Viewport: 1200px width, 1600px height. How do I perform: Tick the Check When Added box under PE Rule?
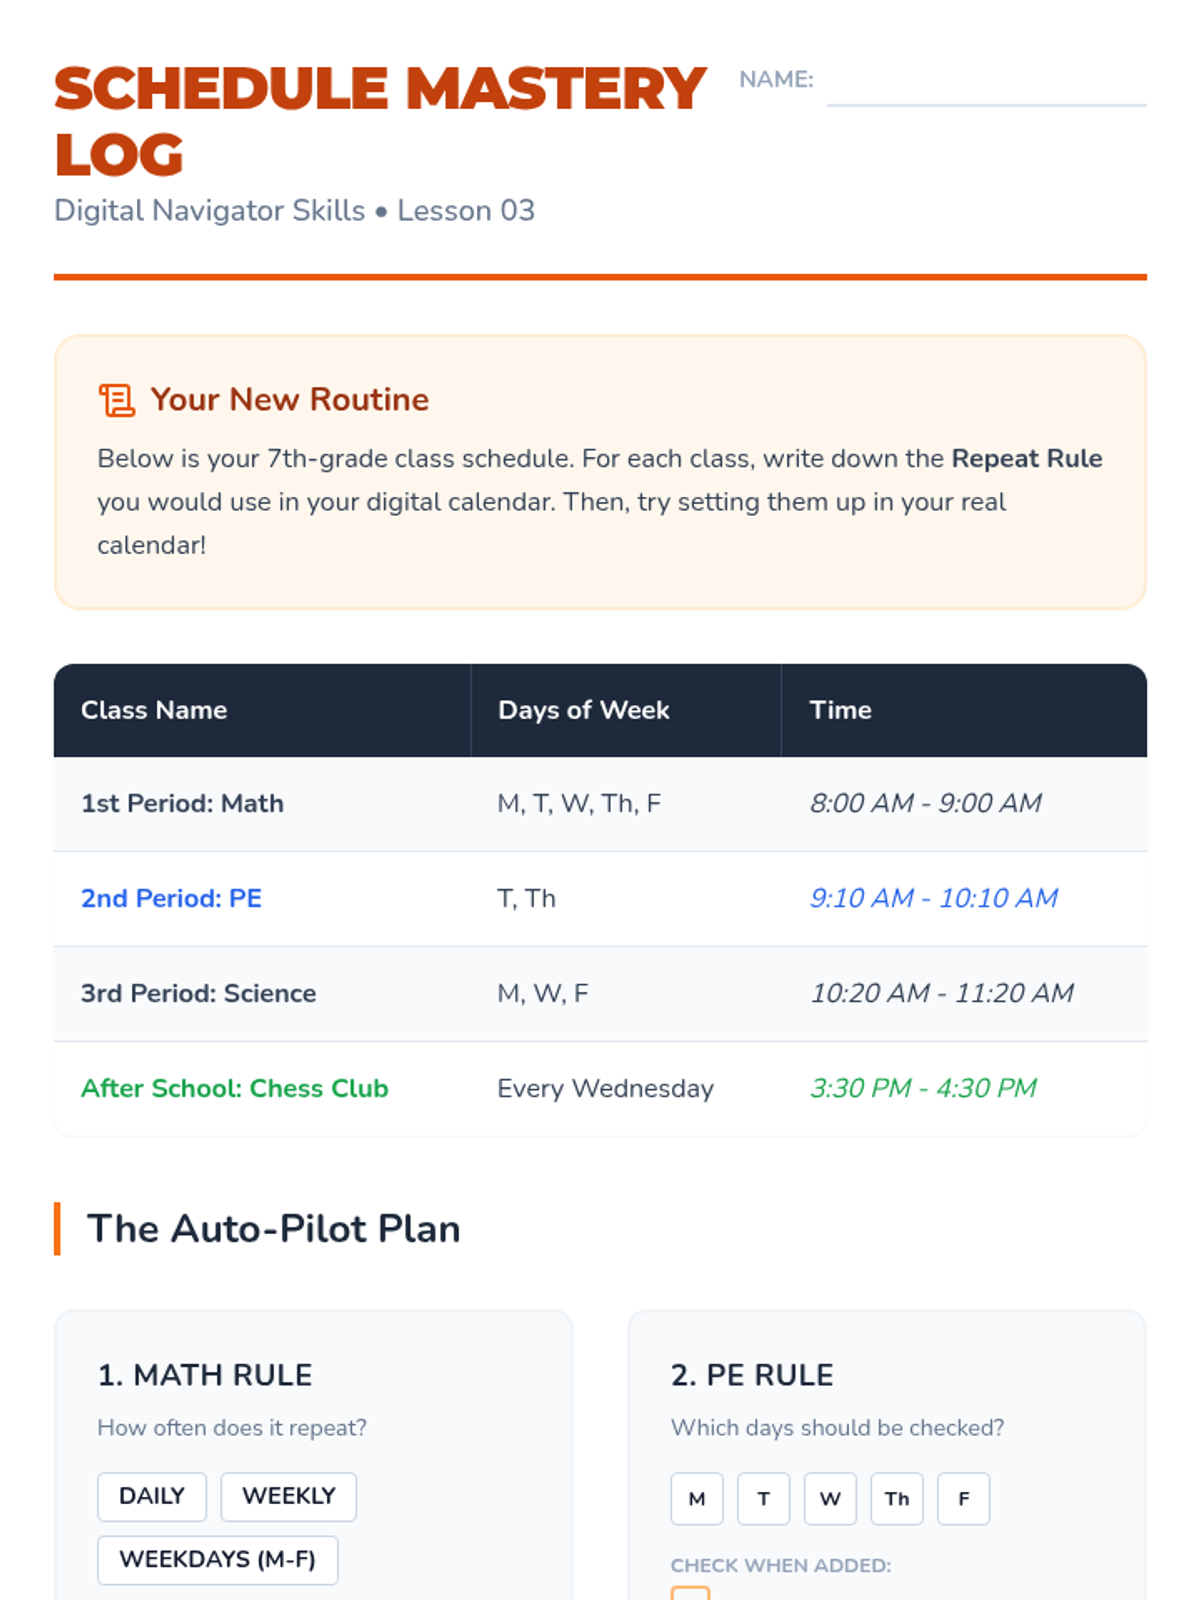click(x=690, y=1593)
